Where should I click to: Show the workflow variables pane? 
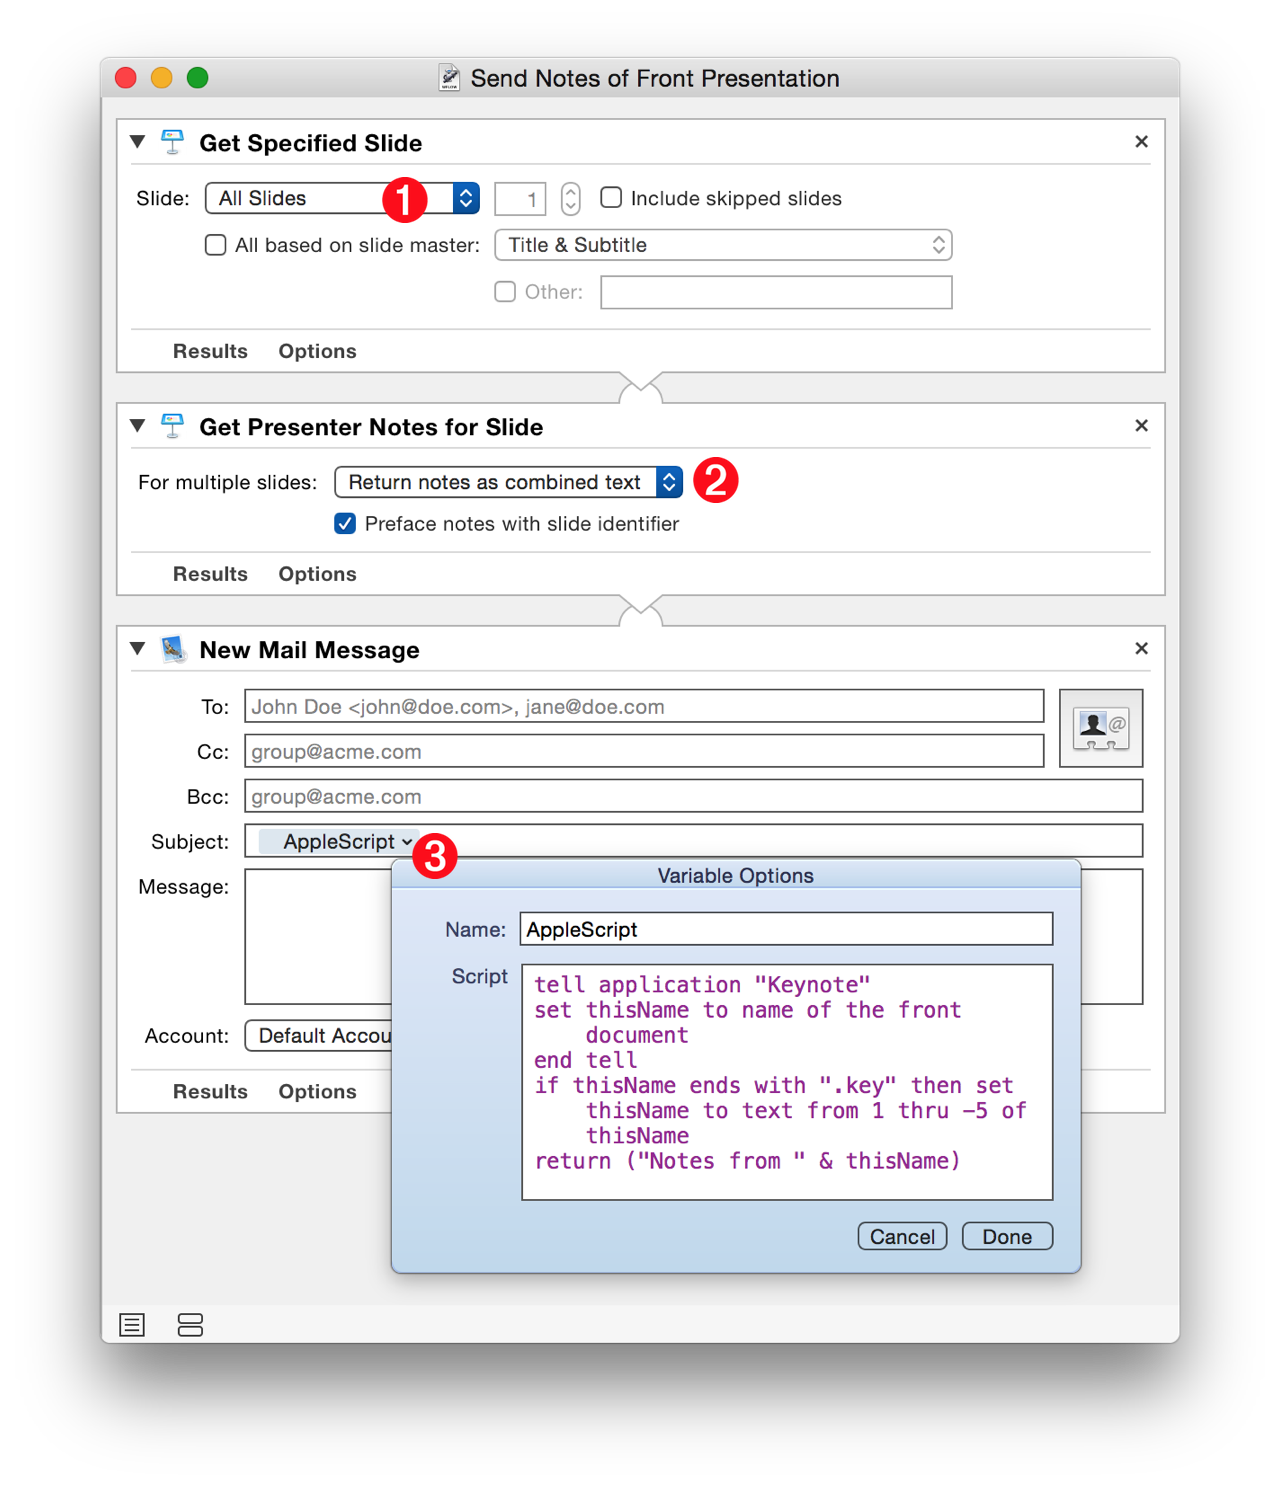click(190, 1325)
